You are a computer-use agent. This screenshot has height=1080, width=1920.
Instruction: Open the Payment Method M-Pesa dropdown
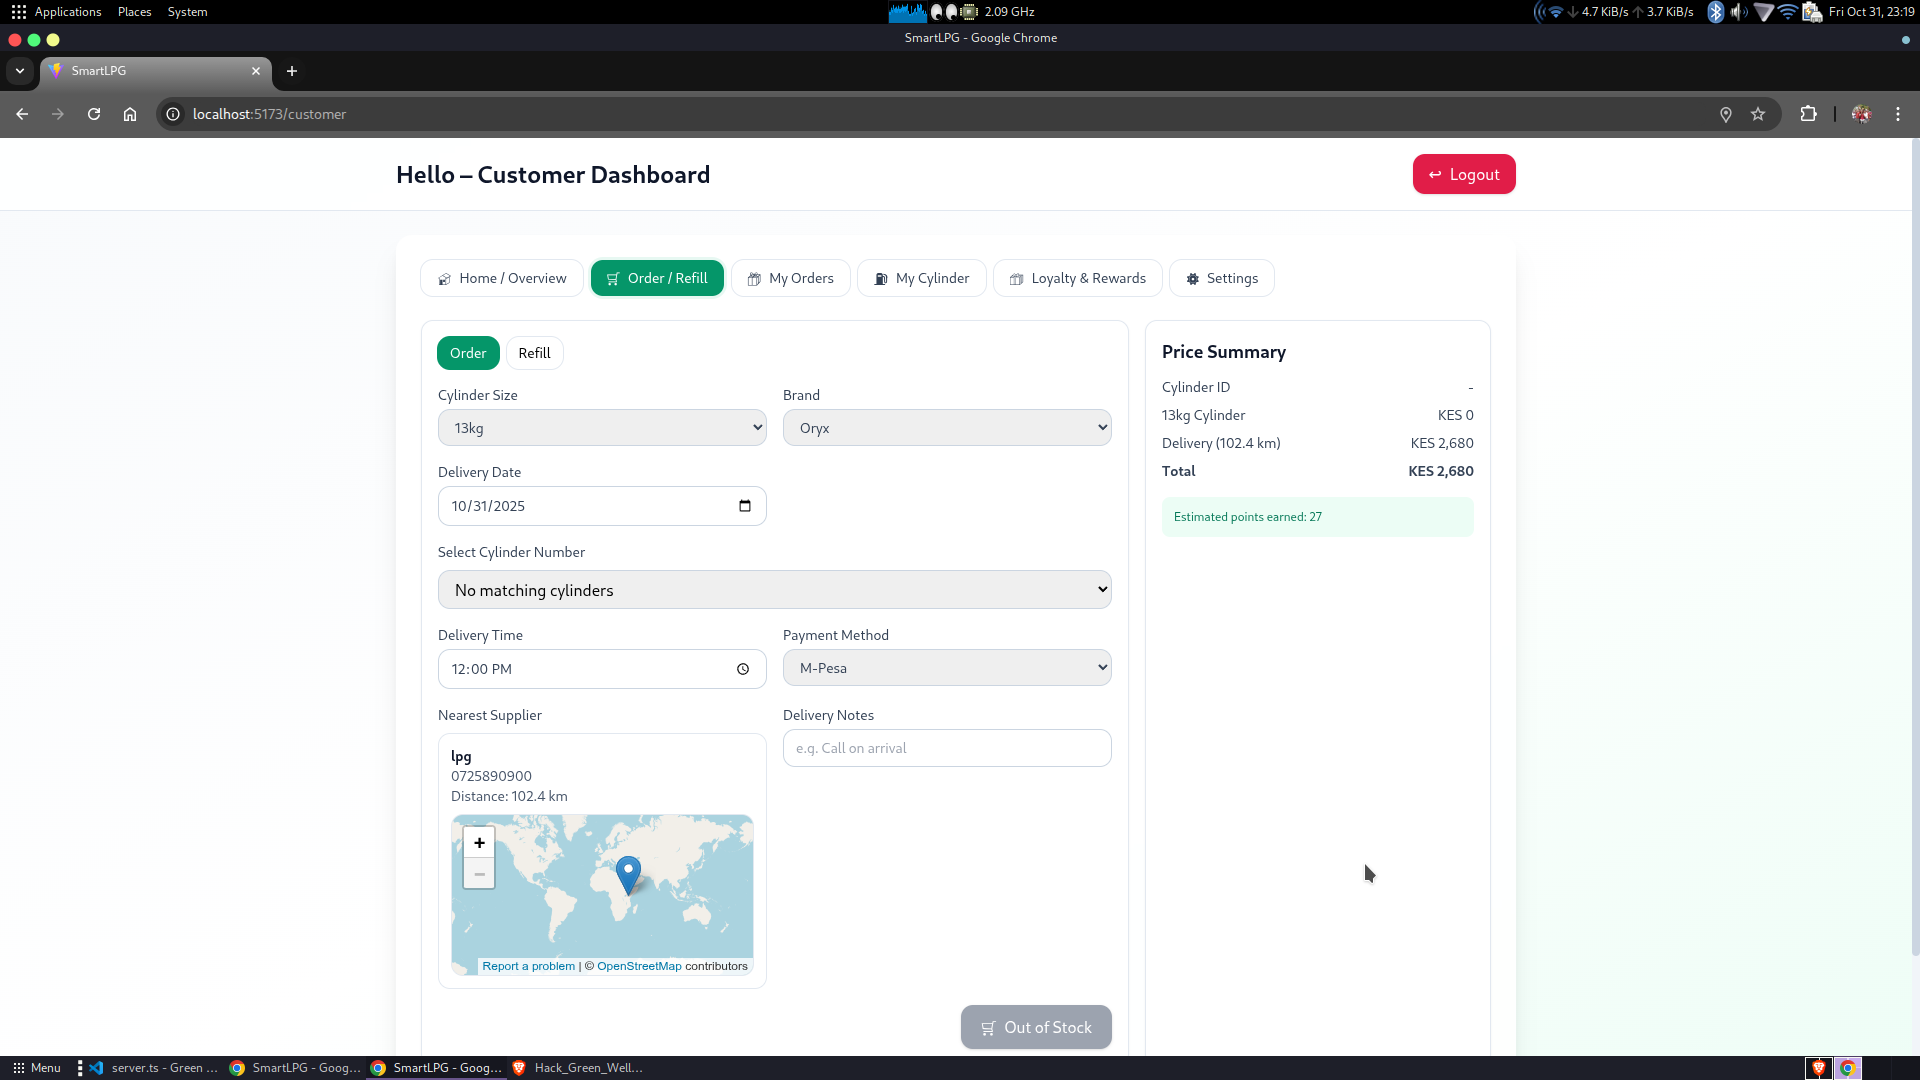point(946,668)
